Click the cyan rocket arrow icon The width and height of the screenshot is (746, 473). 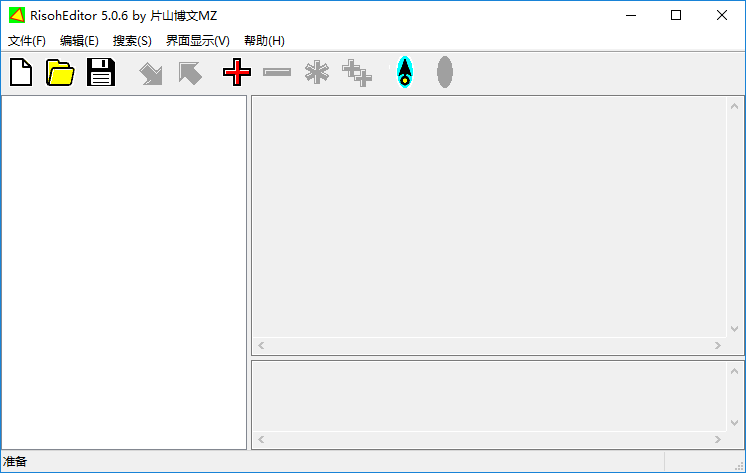click(x=405, y=72)
